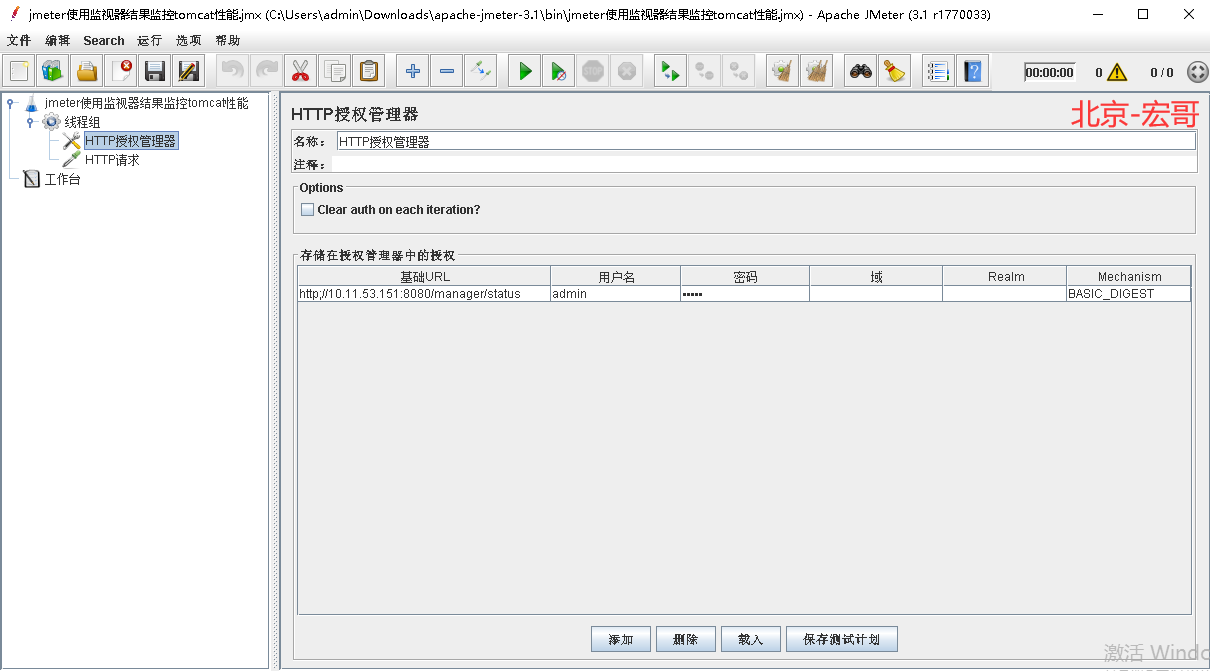Image resolution: width=1210 pixels, height=671 pixels.
Task: Click the admin username cell
Action: click(616, 294)
